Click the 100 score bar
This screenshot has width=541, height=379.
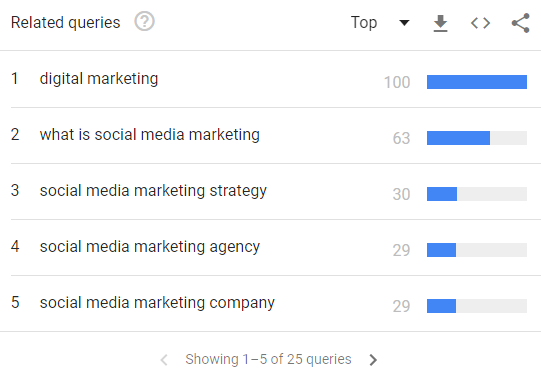point(477,82)
